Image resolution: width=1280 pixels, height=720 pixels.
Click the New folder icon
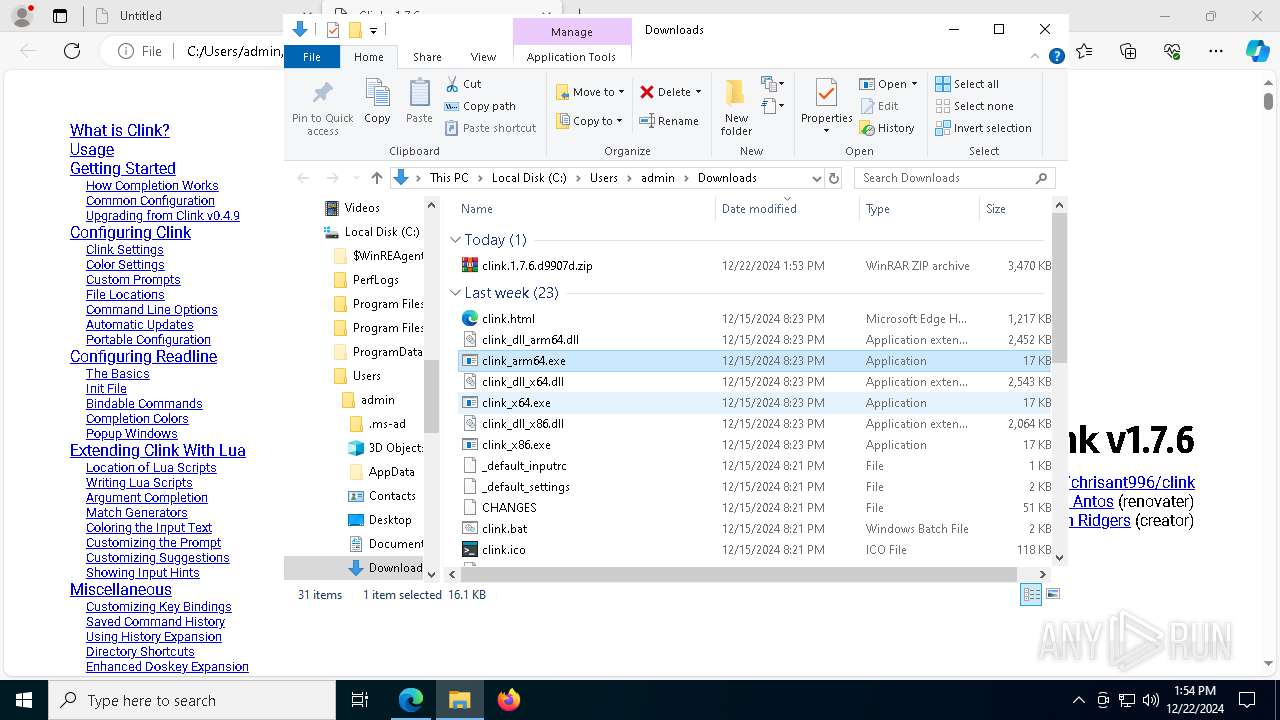(x=736, y=107)
